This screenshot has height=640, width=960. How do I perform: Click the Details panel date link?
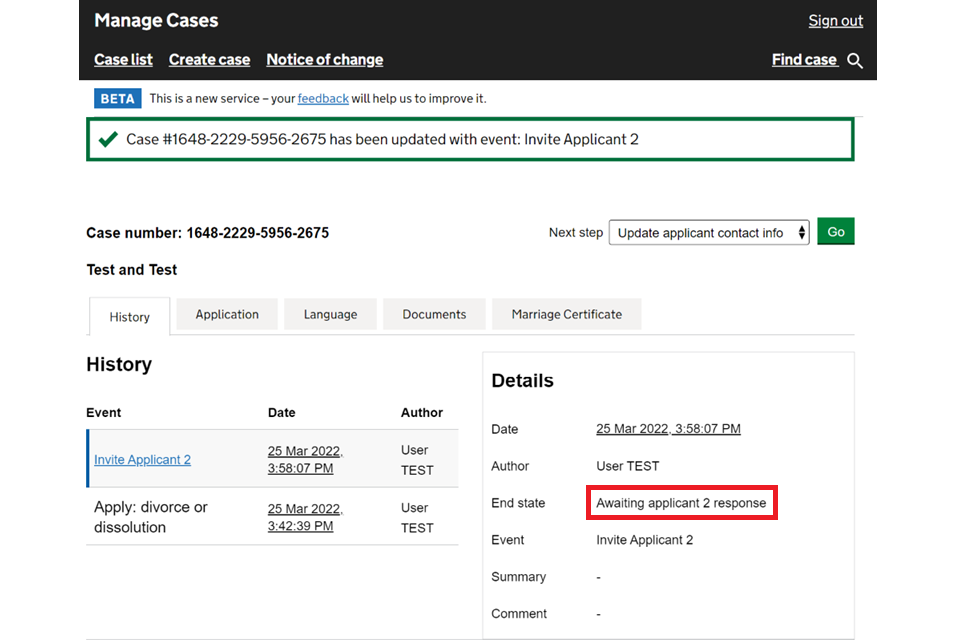point(668,429)
